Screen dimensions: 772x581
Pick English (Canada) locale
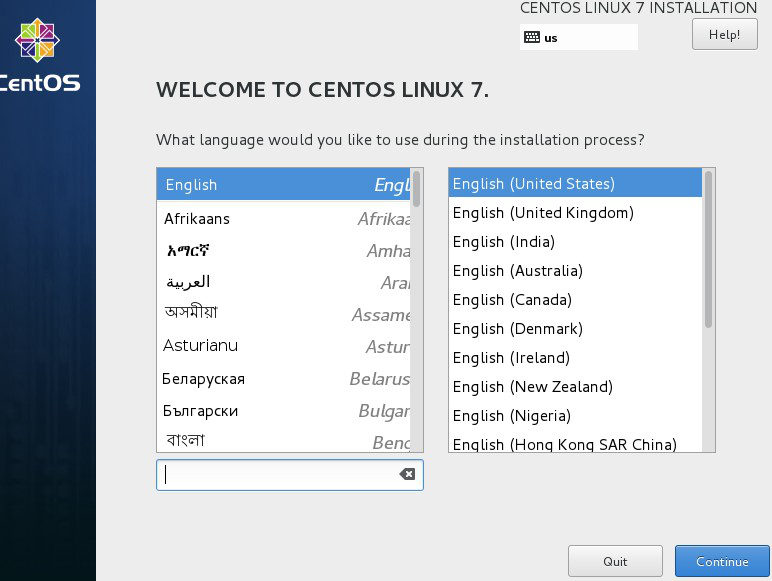(x=512, y=300)
